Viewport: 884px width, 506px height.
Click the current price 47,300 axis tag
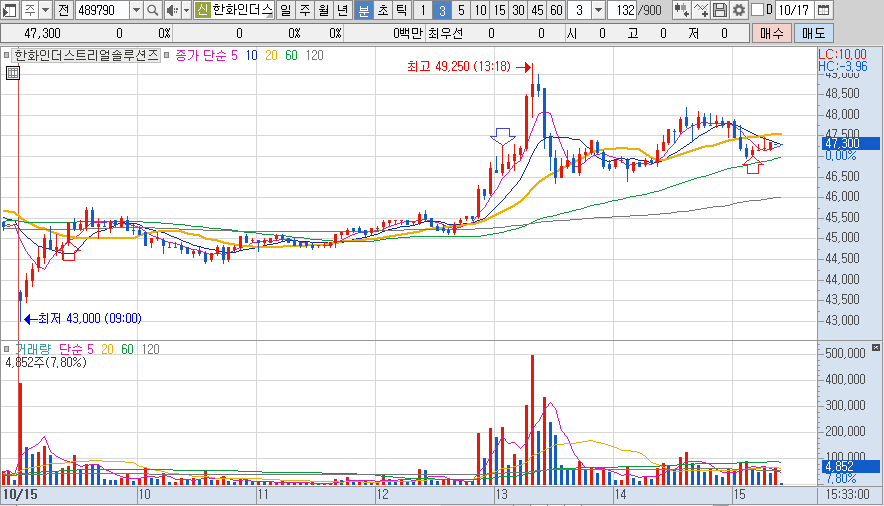pyautogui.click(x=850, y=144)
